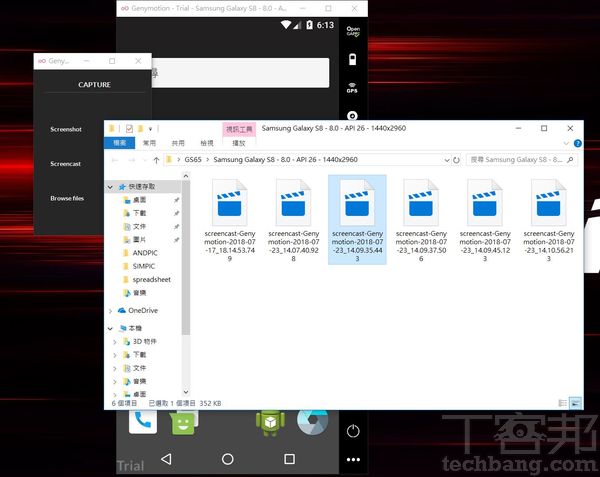Open the 共用 ribbon tab
Viewport: 600px width, 477px height.
(x=178, y=143)
